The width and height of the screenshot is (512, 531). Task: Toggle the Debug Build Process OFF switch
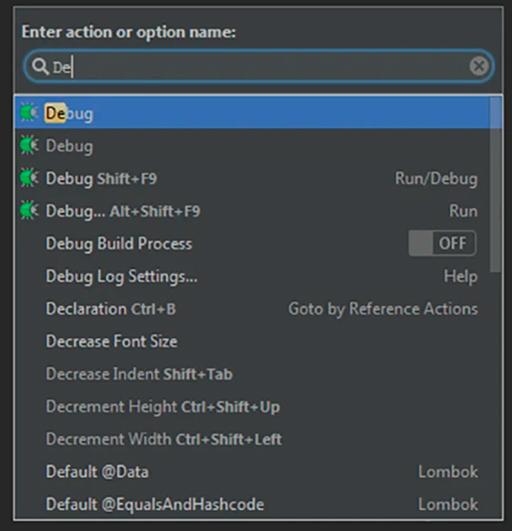[443, 243]
